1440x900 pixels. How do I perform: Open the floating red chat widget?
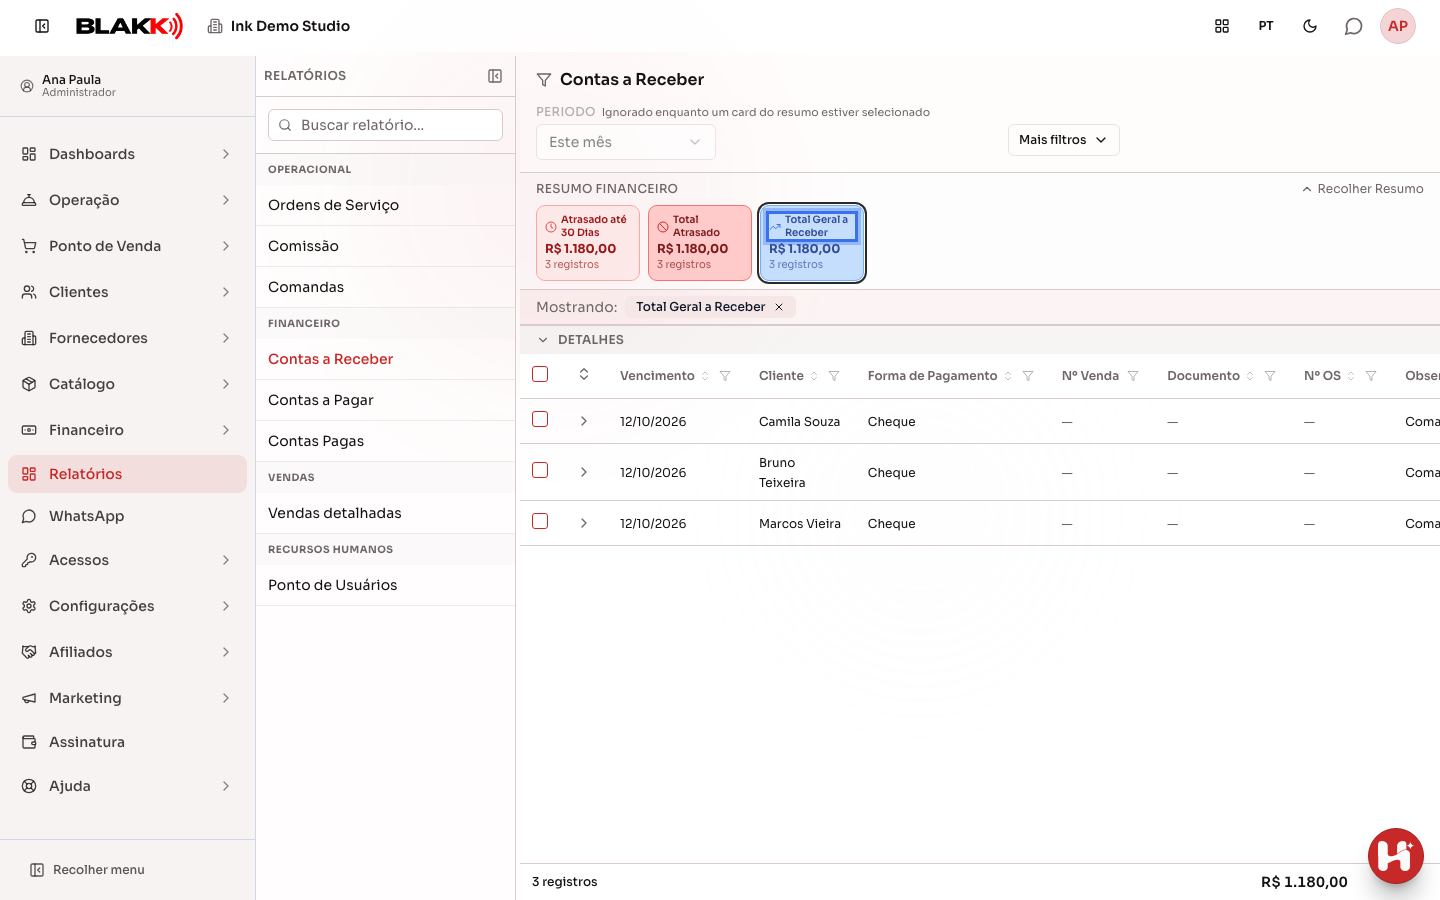point(1396,856)
